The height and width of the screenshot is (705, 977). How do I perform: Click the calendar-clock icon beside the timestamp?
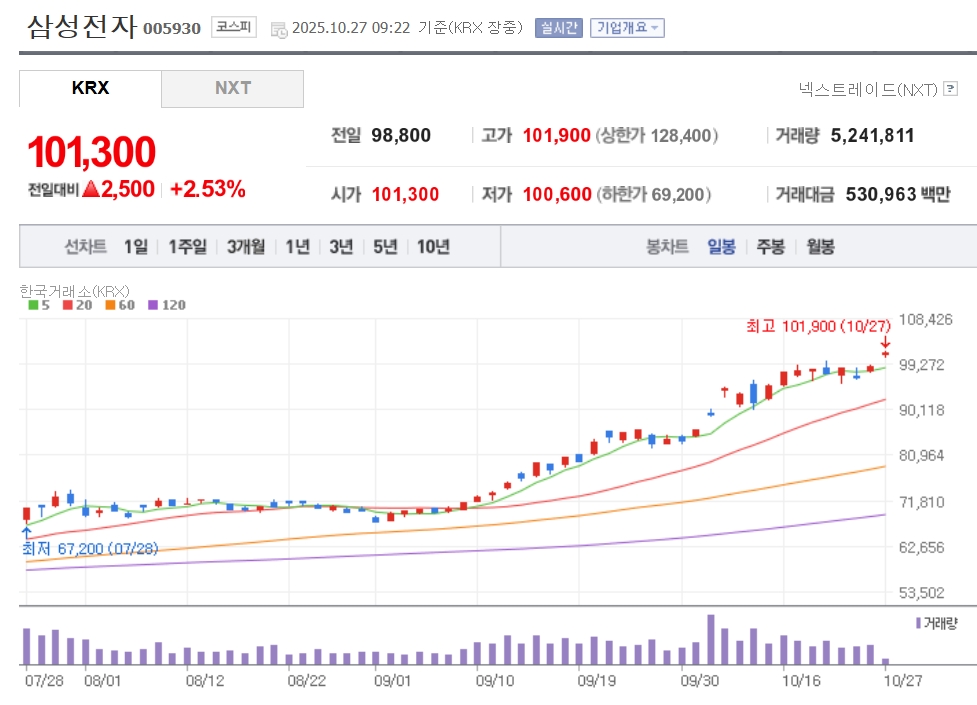(x=279, y=29)
